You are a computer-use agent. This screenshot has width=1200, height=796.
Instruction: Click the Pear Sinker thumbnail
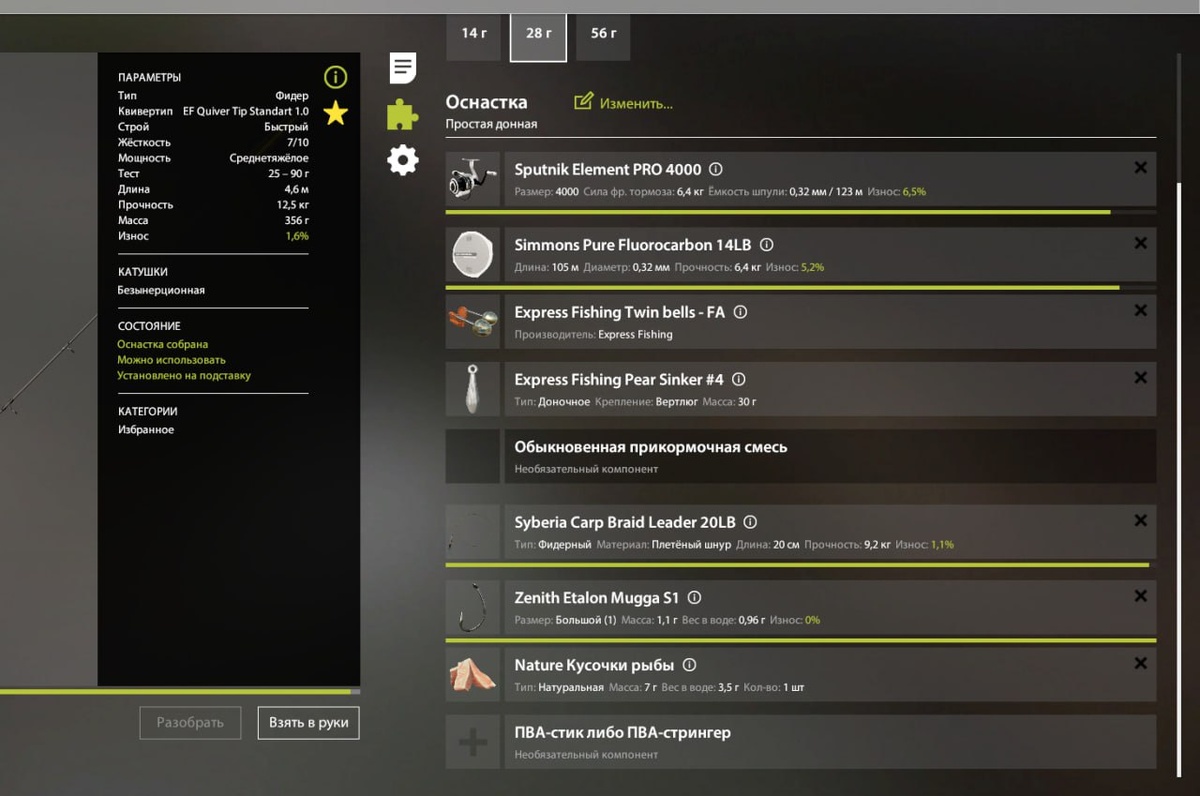coord(472,389)
